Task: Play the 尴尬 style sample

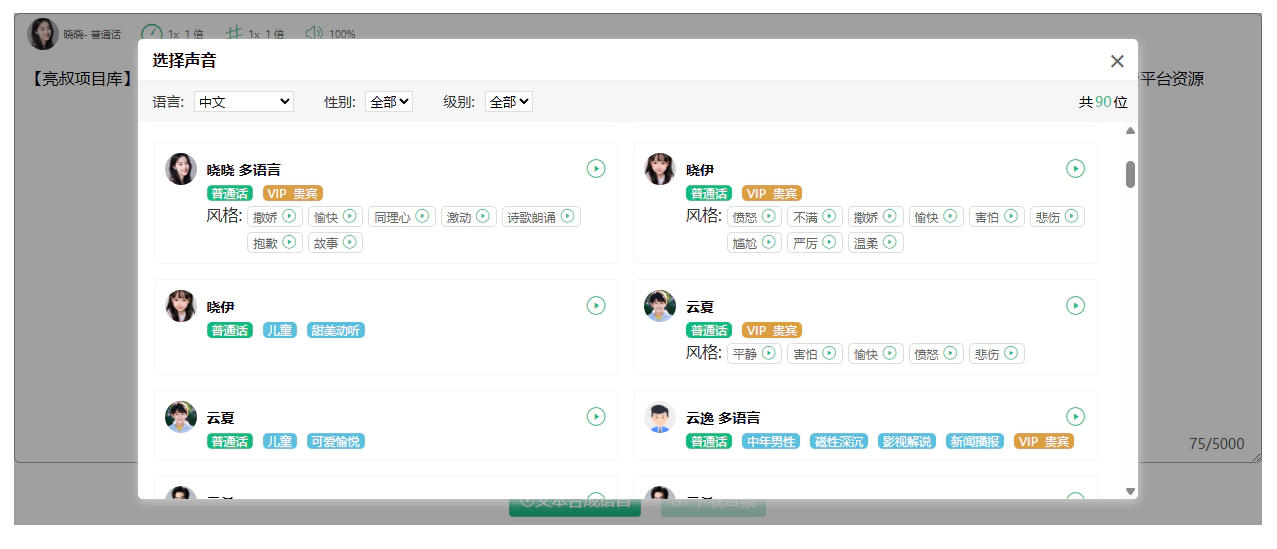Action: (x=769, y=242)
